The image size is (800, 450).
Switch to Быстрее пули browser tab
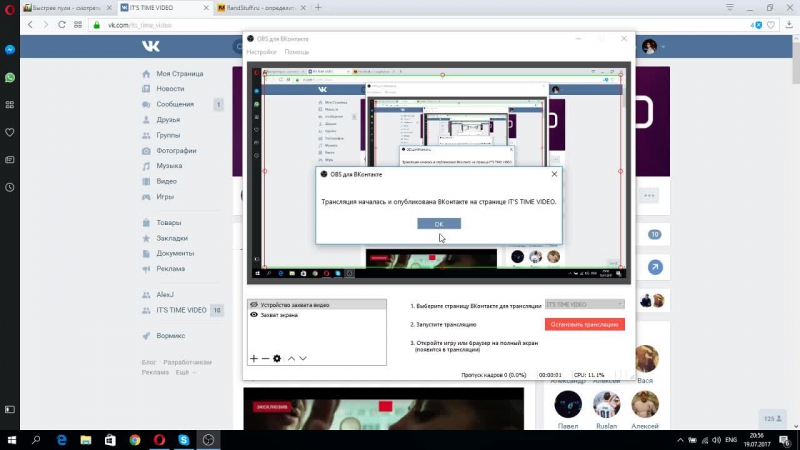click(67, 8)
